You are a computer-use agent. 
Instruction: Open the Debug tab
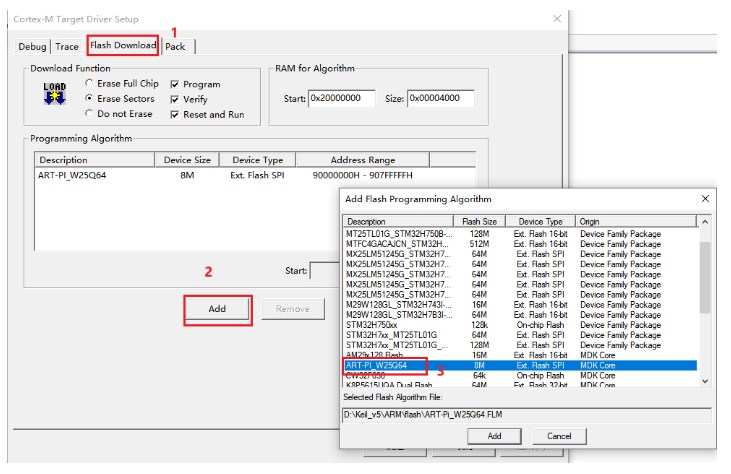point(32,47)
